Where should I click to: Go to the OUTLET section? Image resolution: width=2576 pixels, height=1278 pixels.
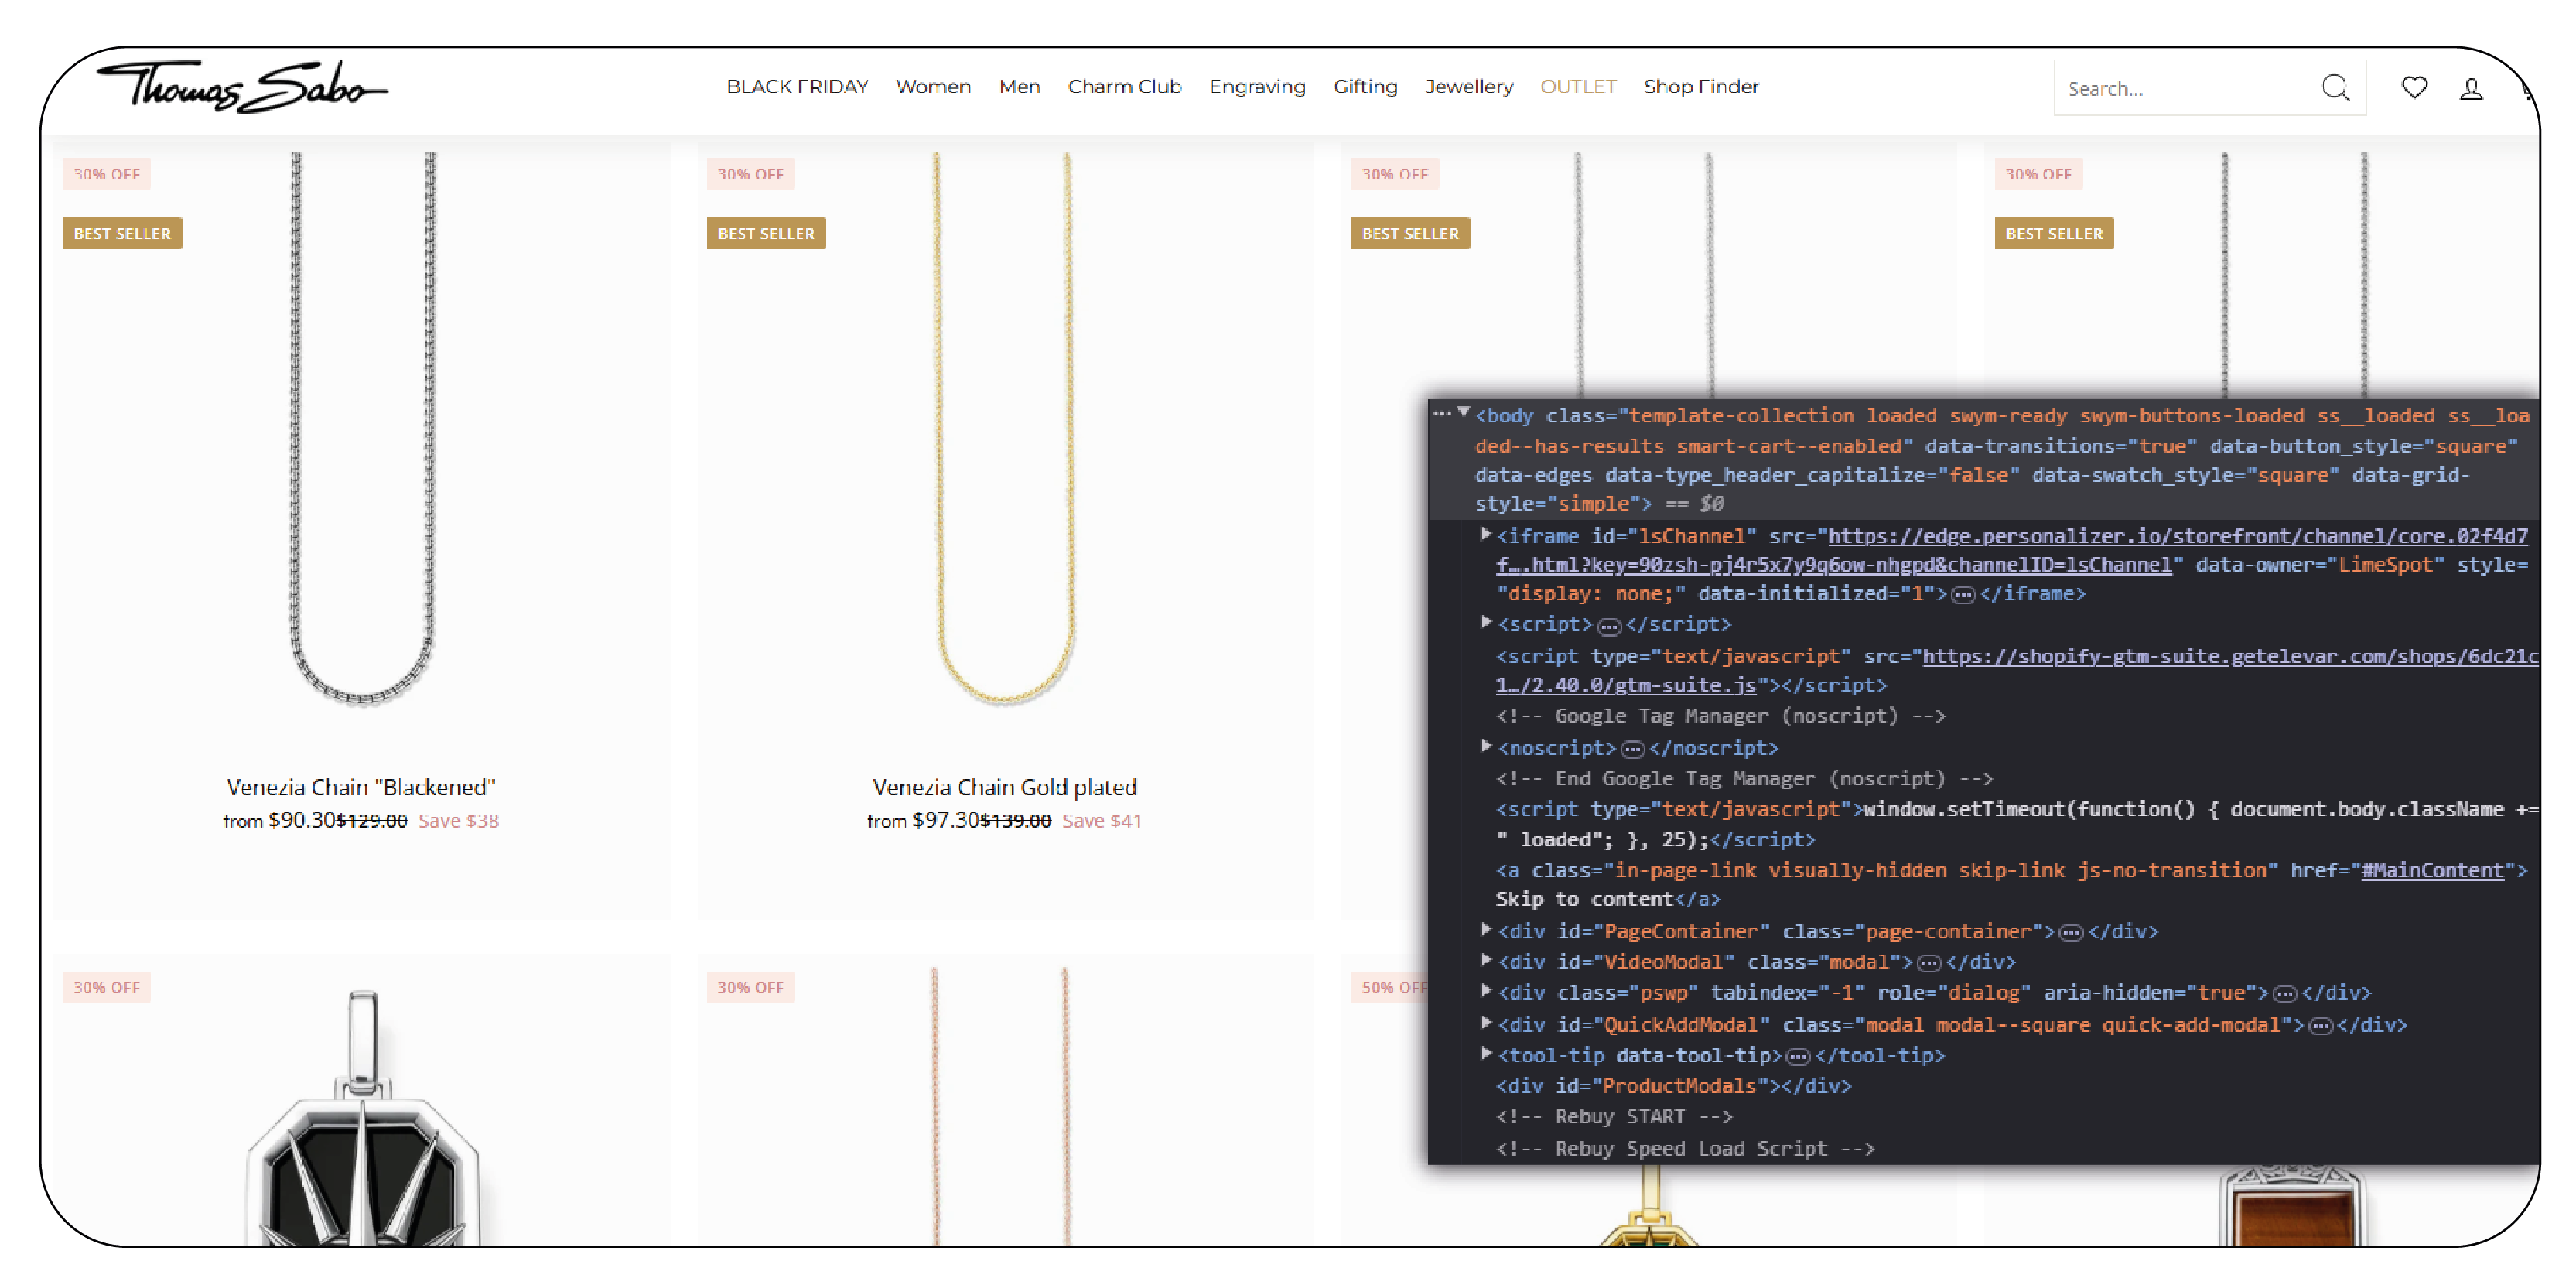(1577, 86)
